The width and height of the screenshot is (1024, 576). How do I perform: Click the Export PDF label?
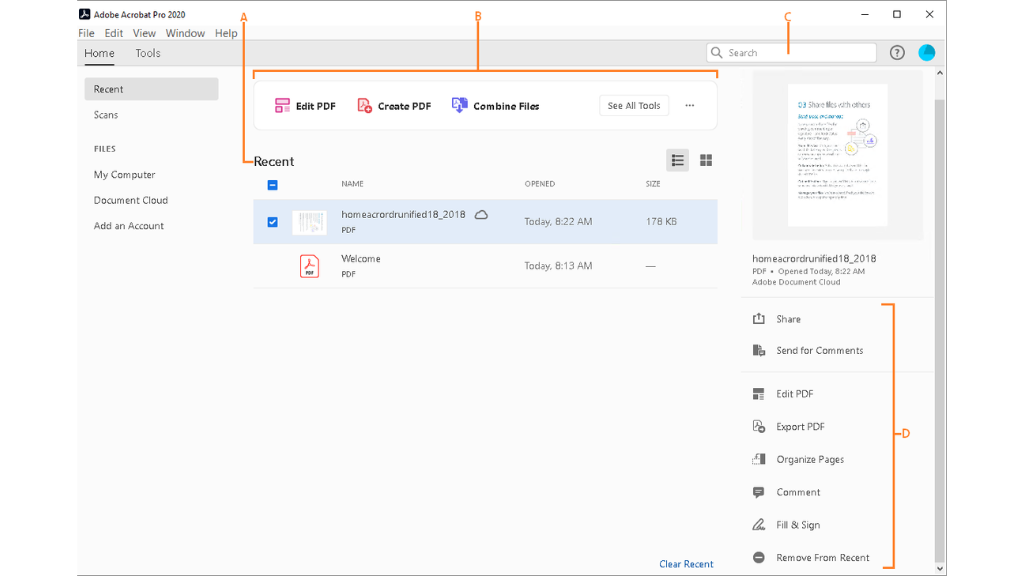click(x=800, y=426)
